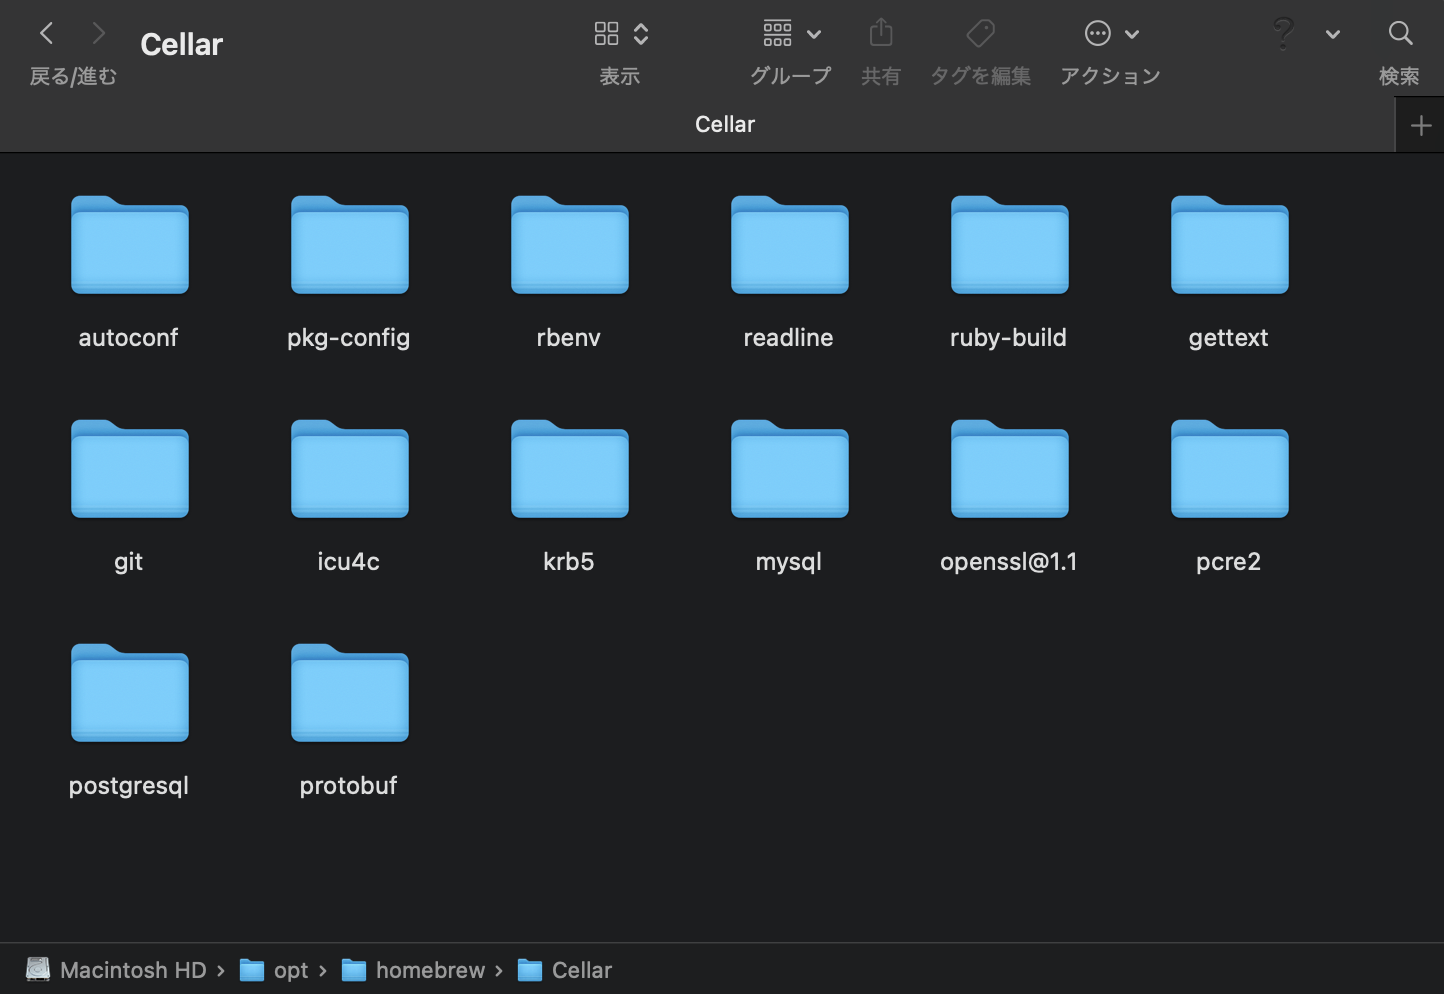Go back with the left arrow
1444x994 pixels.
tap(46, 34)
